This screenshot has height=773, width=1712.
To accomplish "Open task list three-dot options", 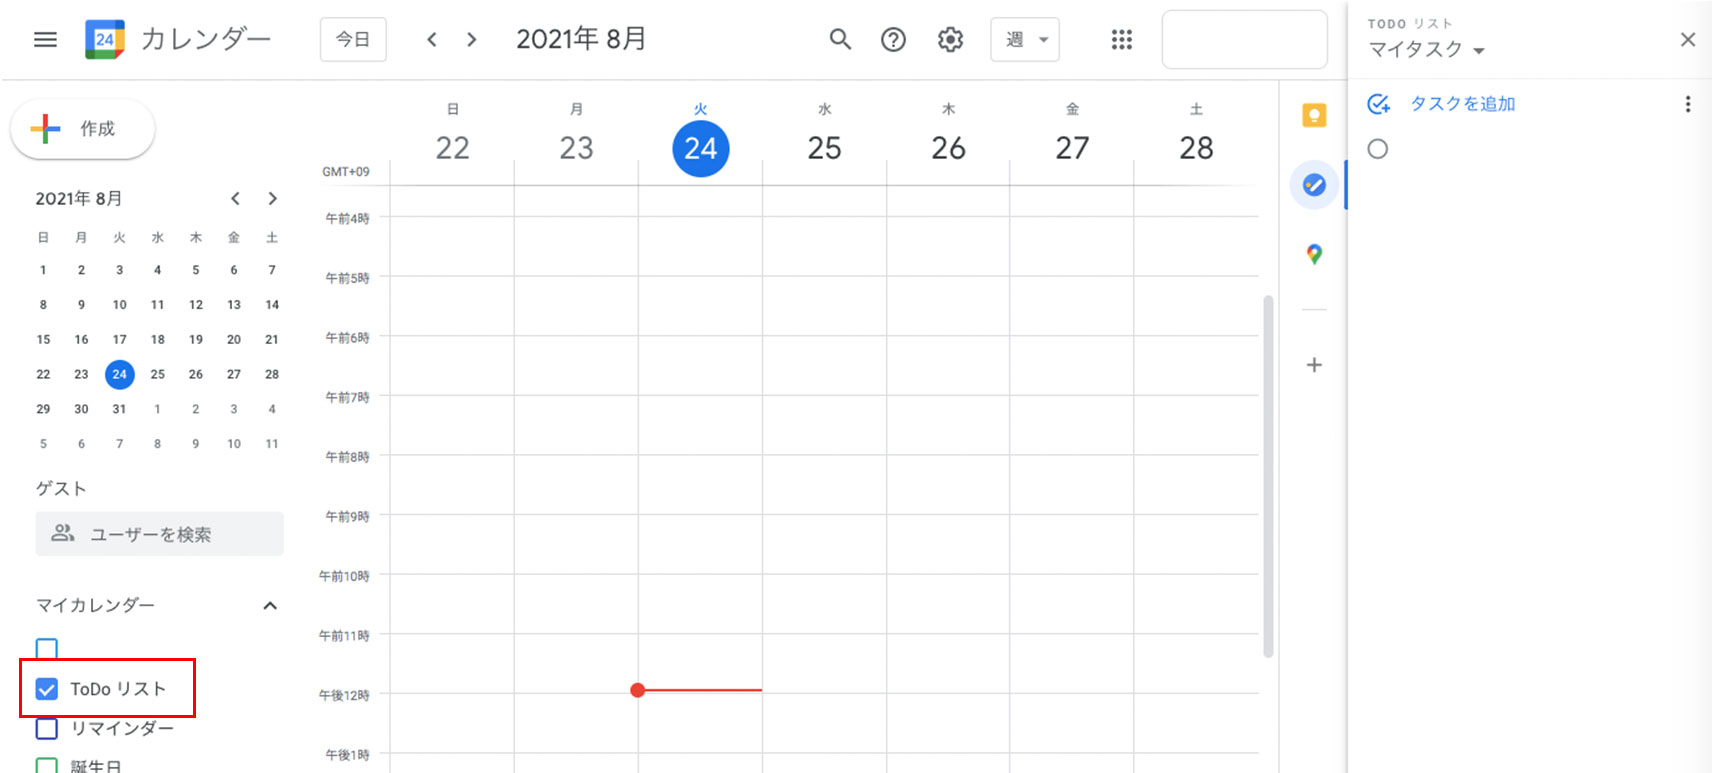I will pyautogui.click(x=1688, y=104).
